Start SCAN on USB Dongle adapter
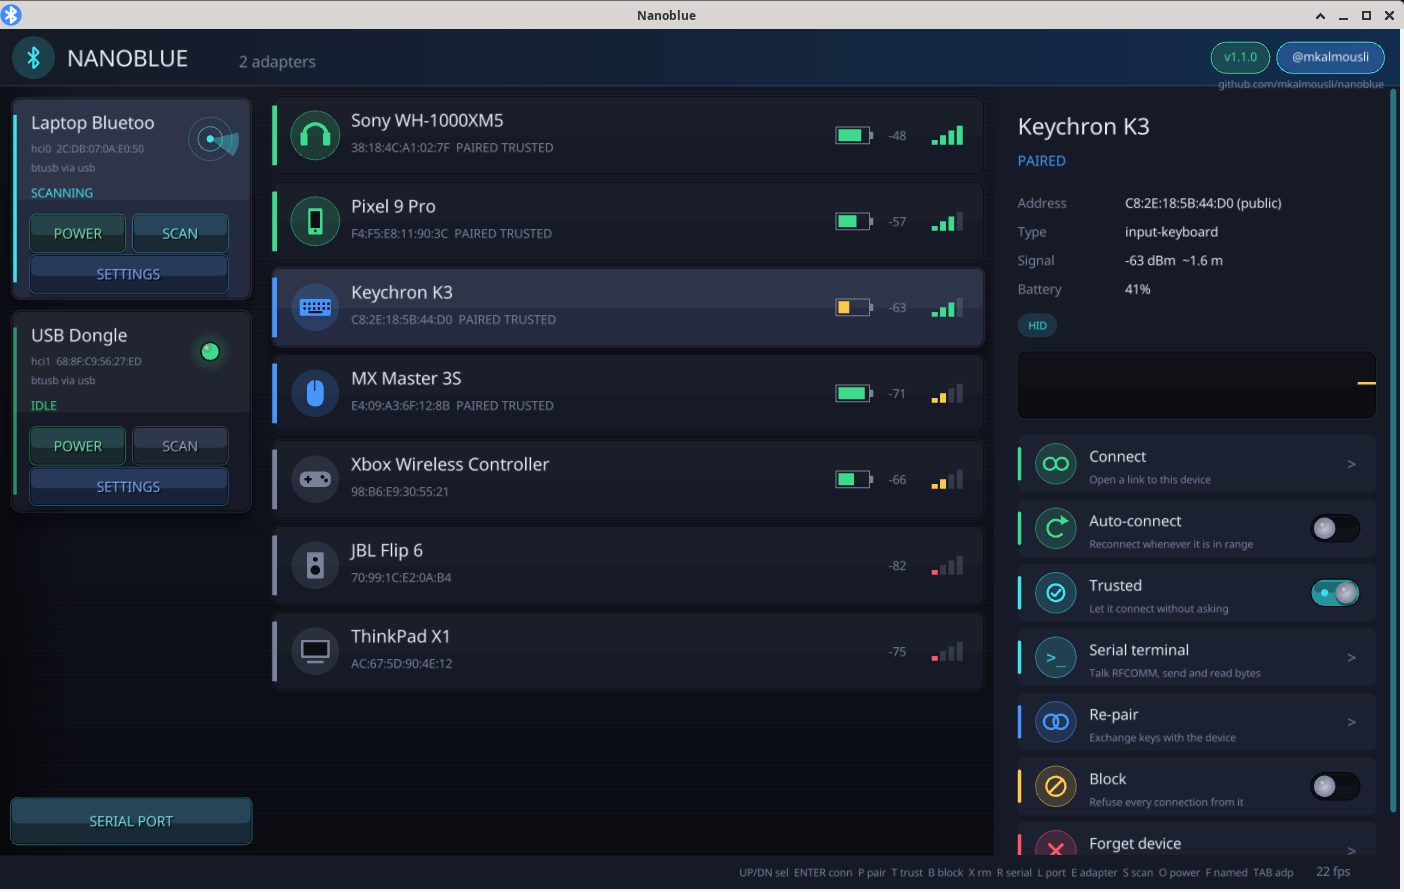This screenshot has width=1404, height=892. pyautogui.click(x=180, y=446)
